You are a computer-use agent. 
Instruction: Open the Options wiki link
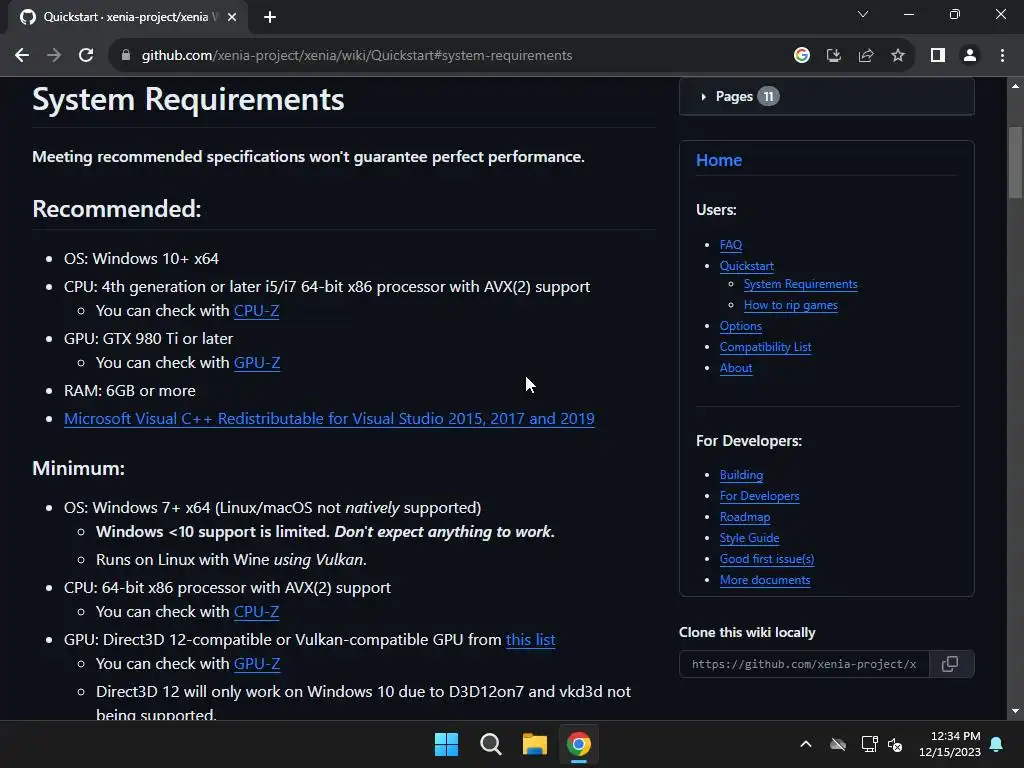(741, 326)
